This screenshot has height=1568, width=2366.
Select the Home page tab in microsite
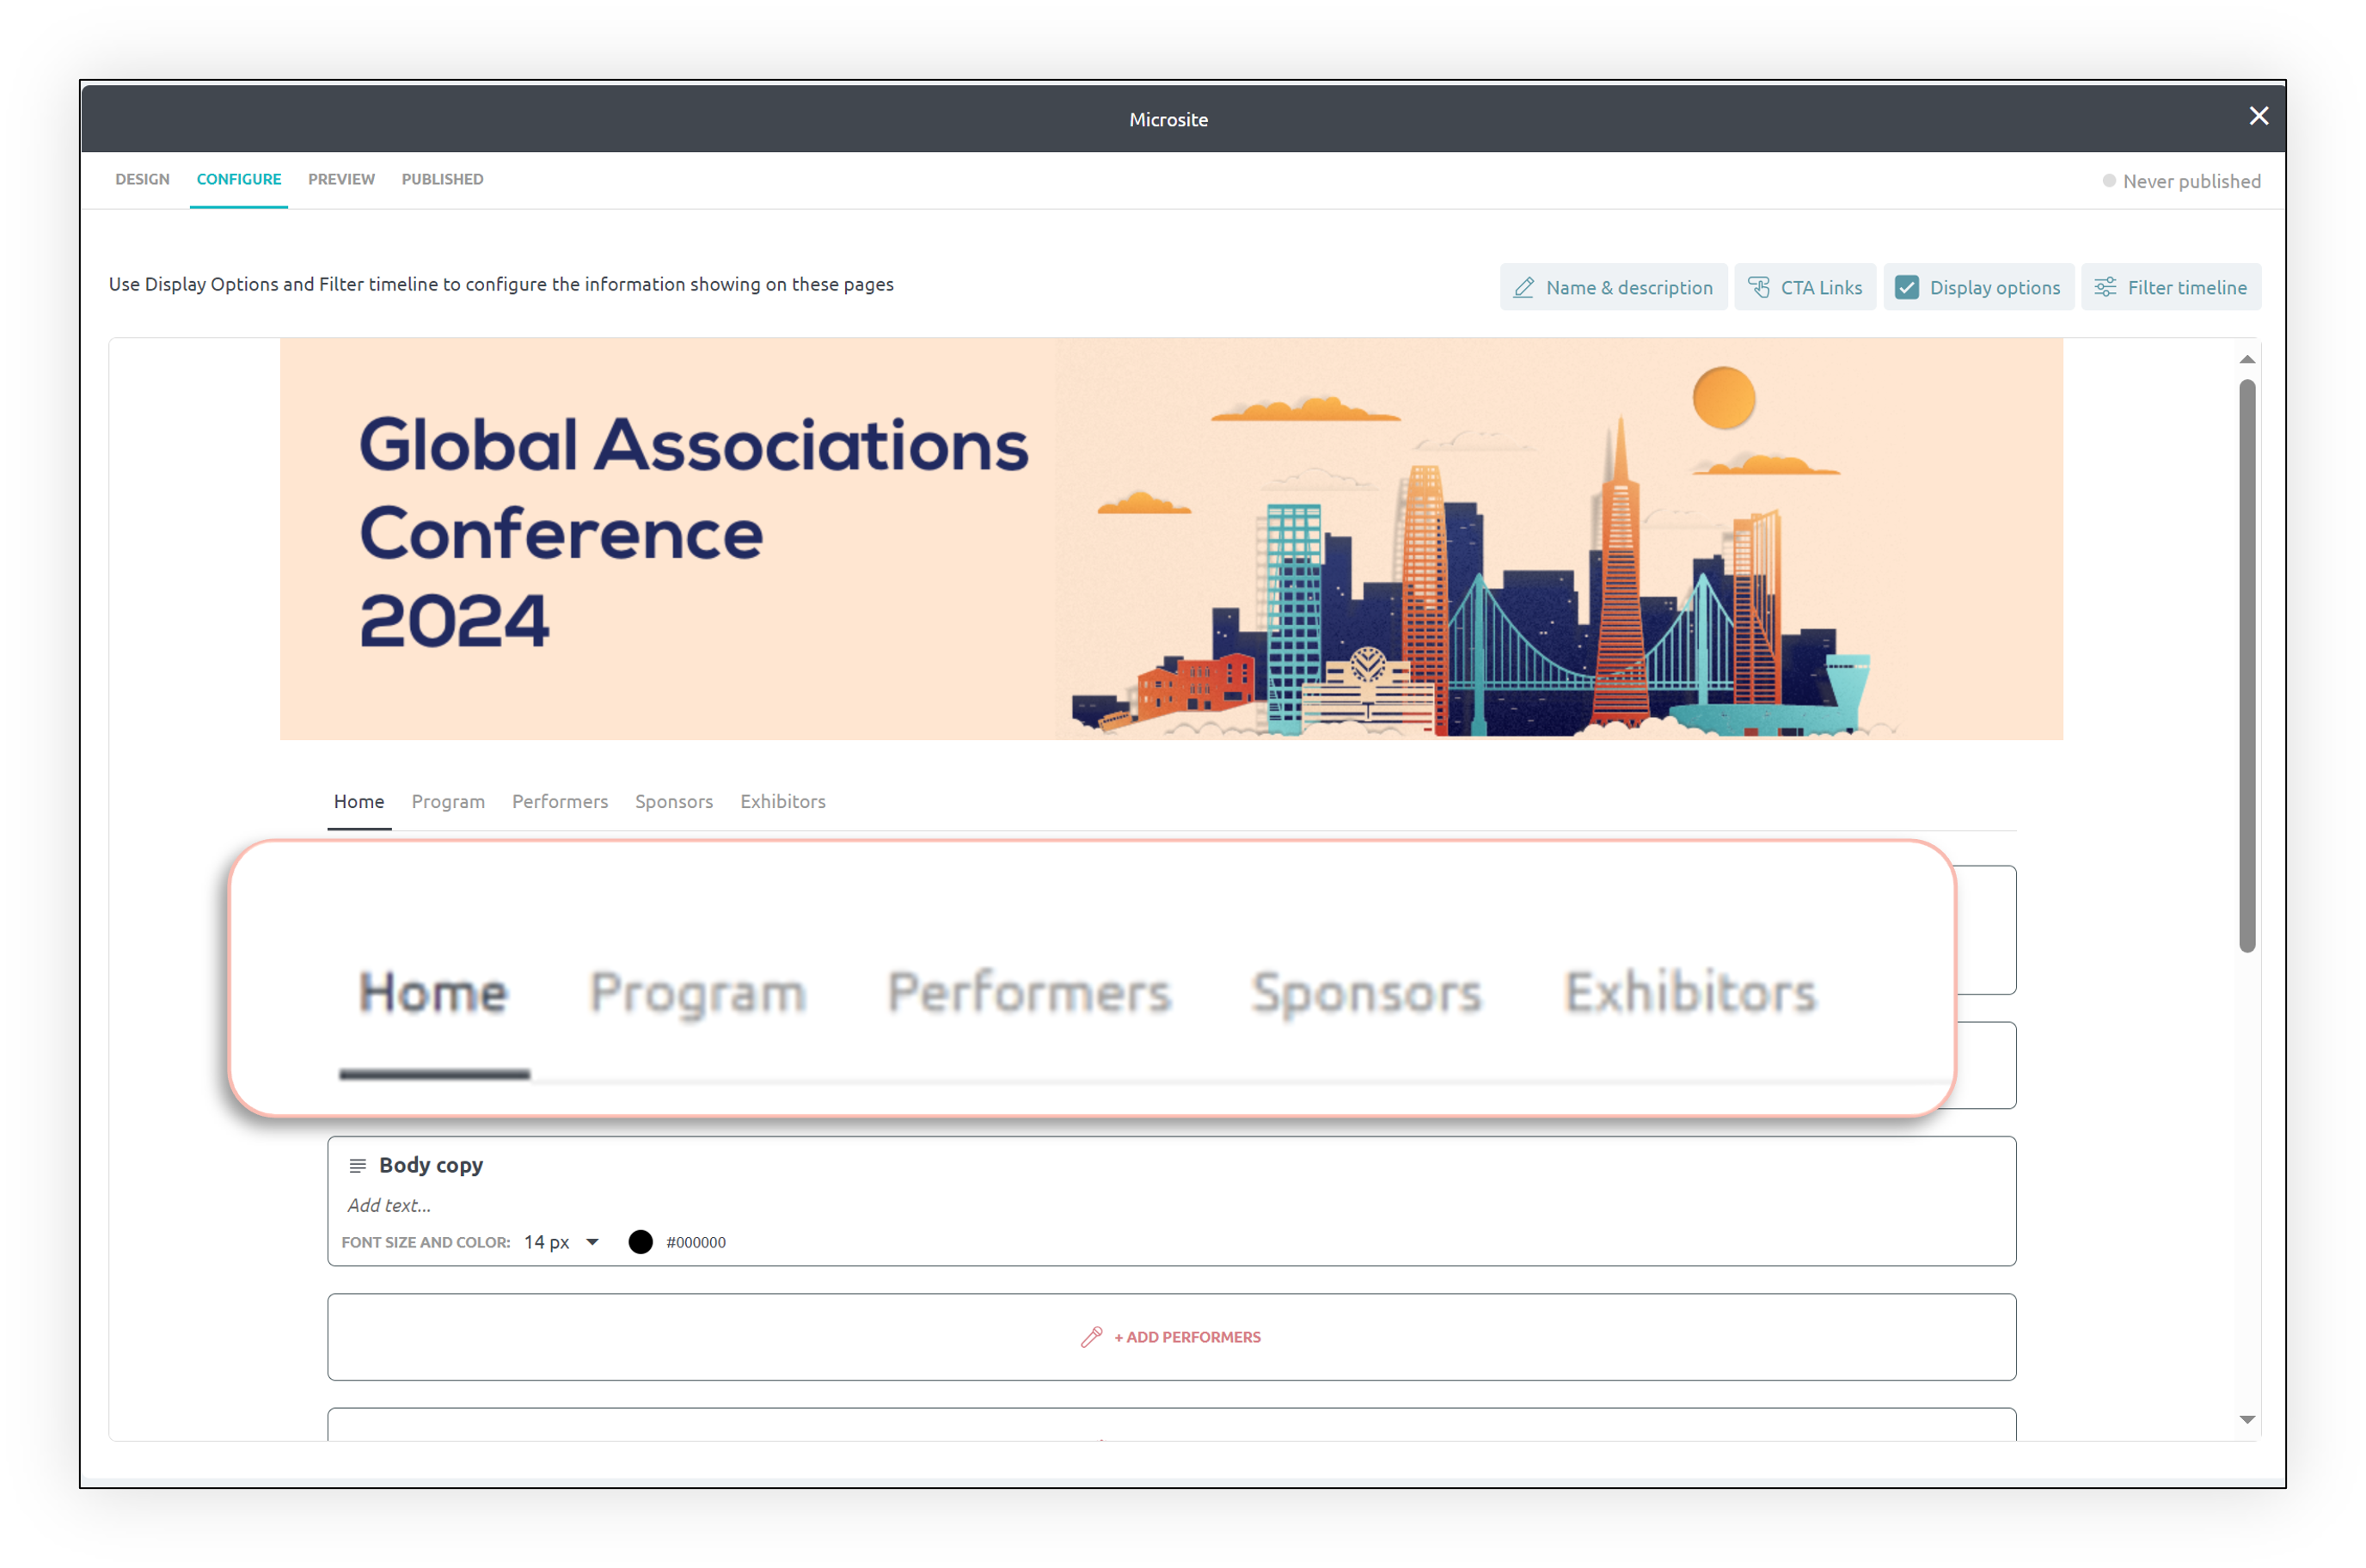pyautogui.click(x=359, y=801)
